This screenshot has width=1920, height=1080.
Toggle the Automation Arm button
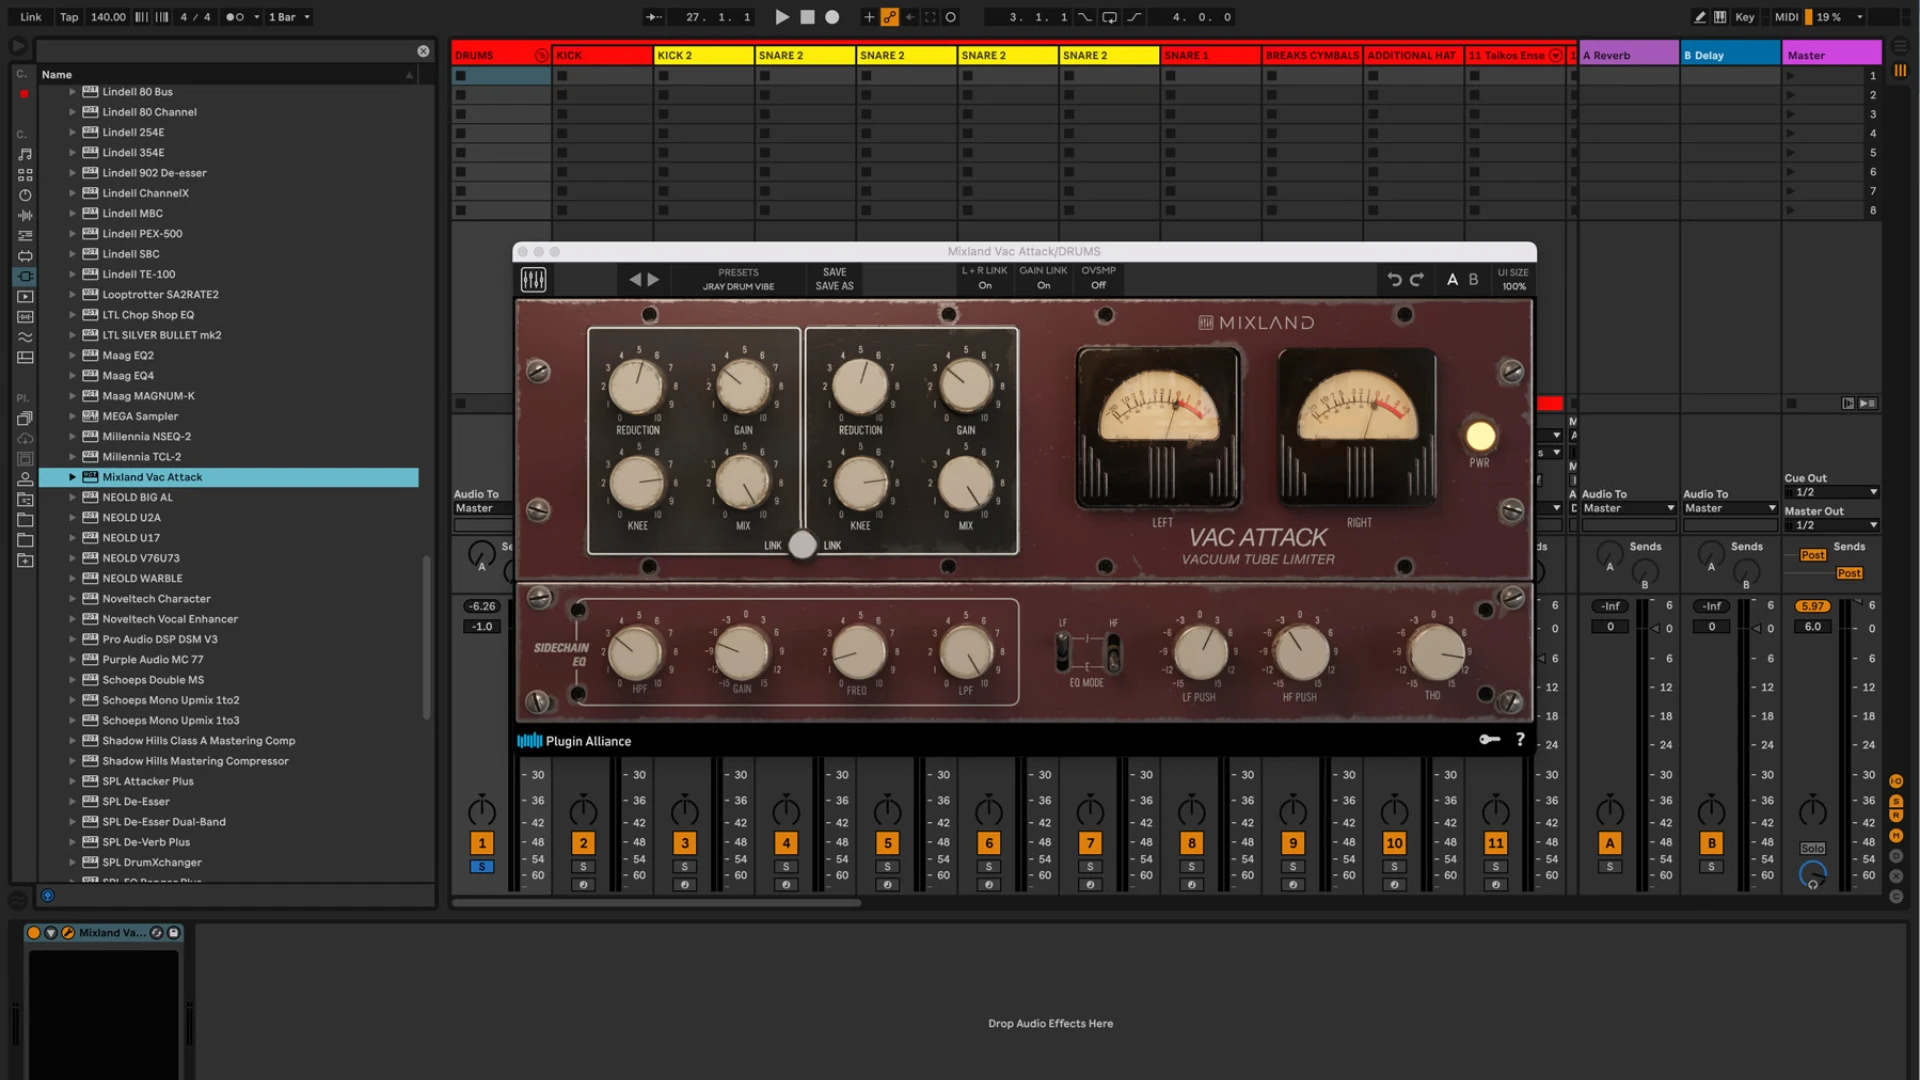point(889,17)
